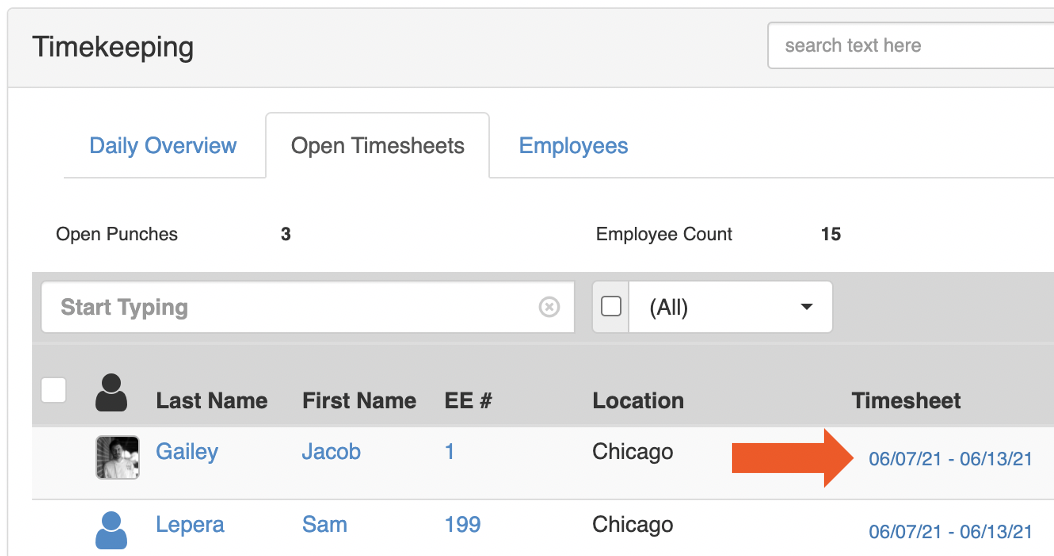
Task: Open employee number 1 link
Action: pos(450,452)
